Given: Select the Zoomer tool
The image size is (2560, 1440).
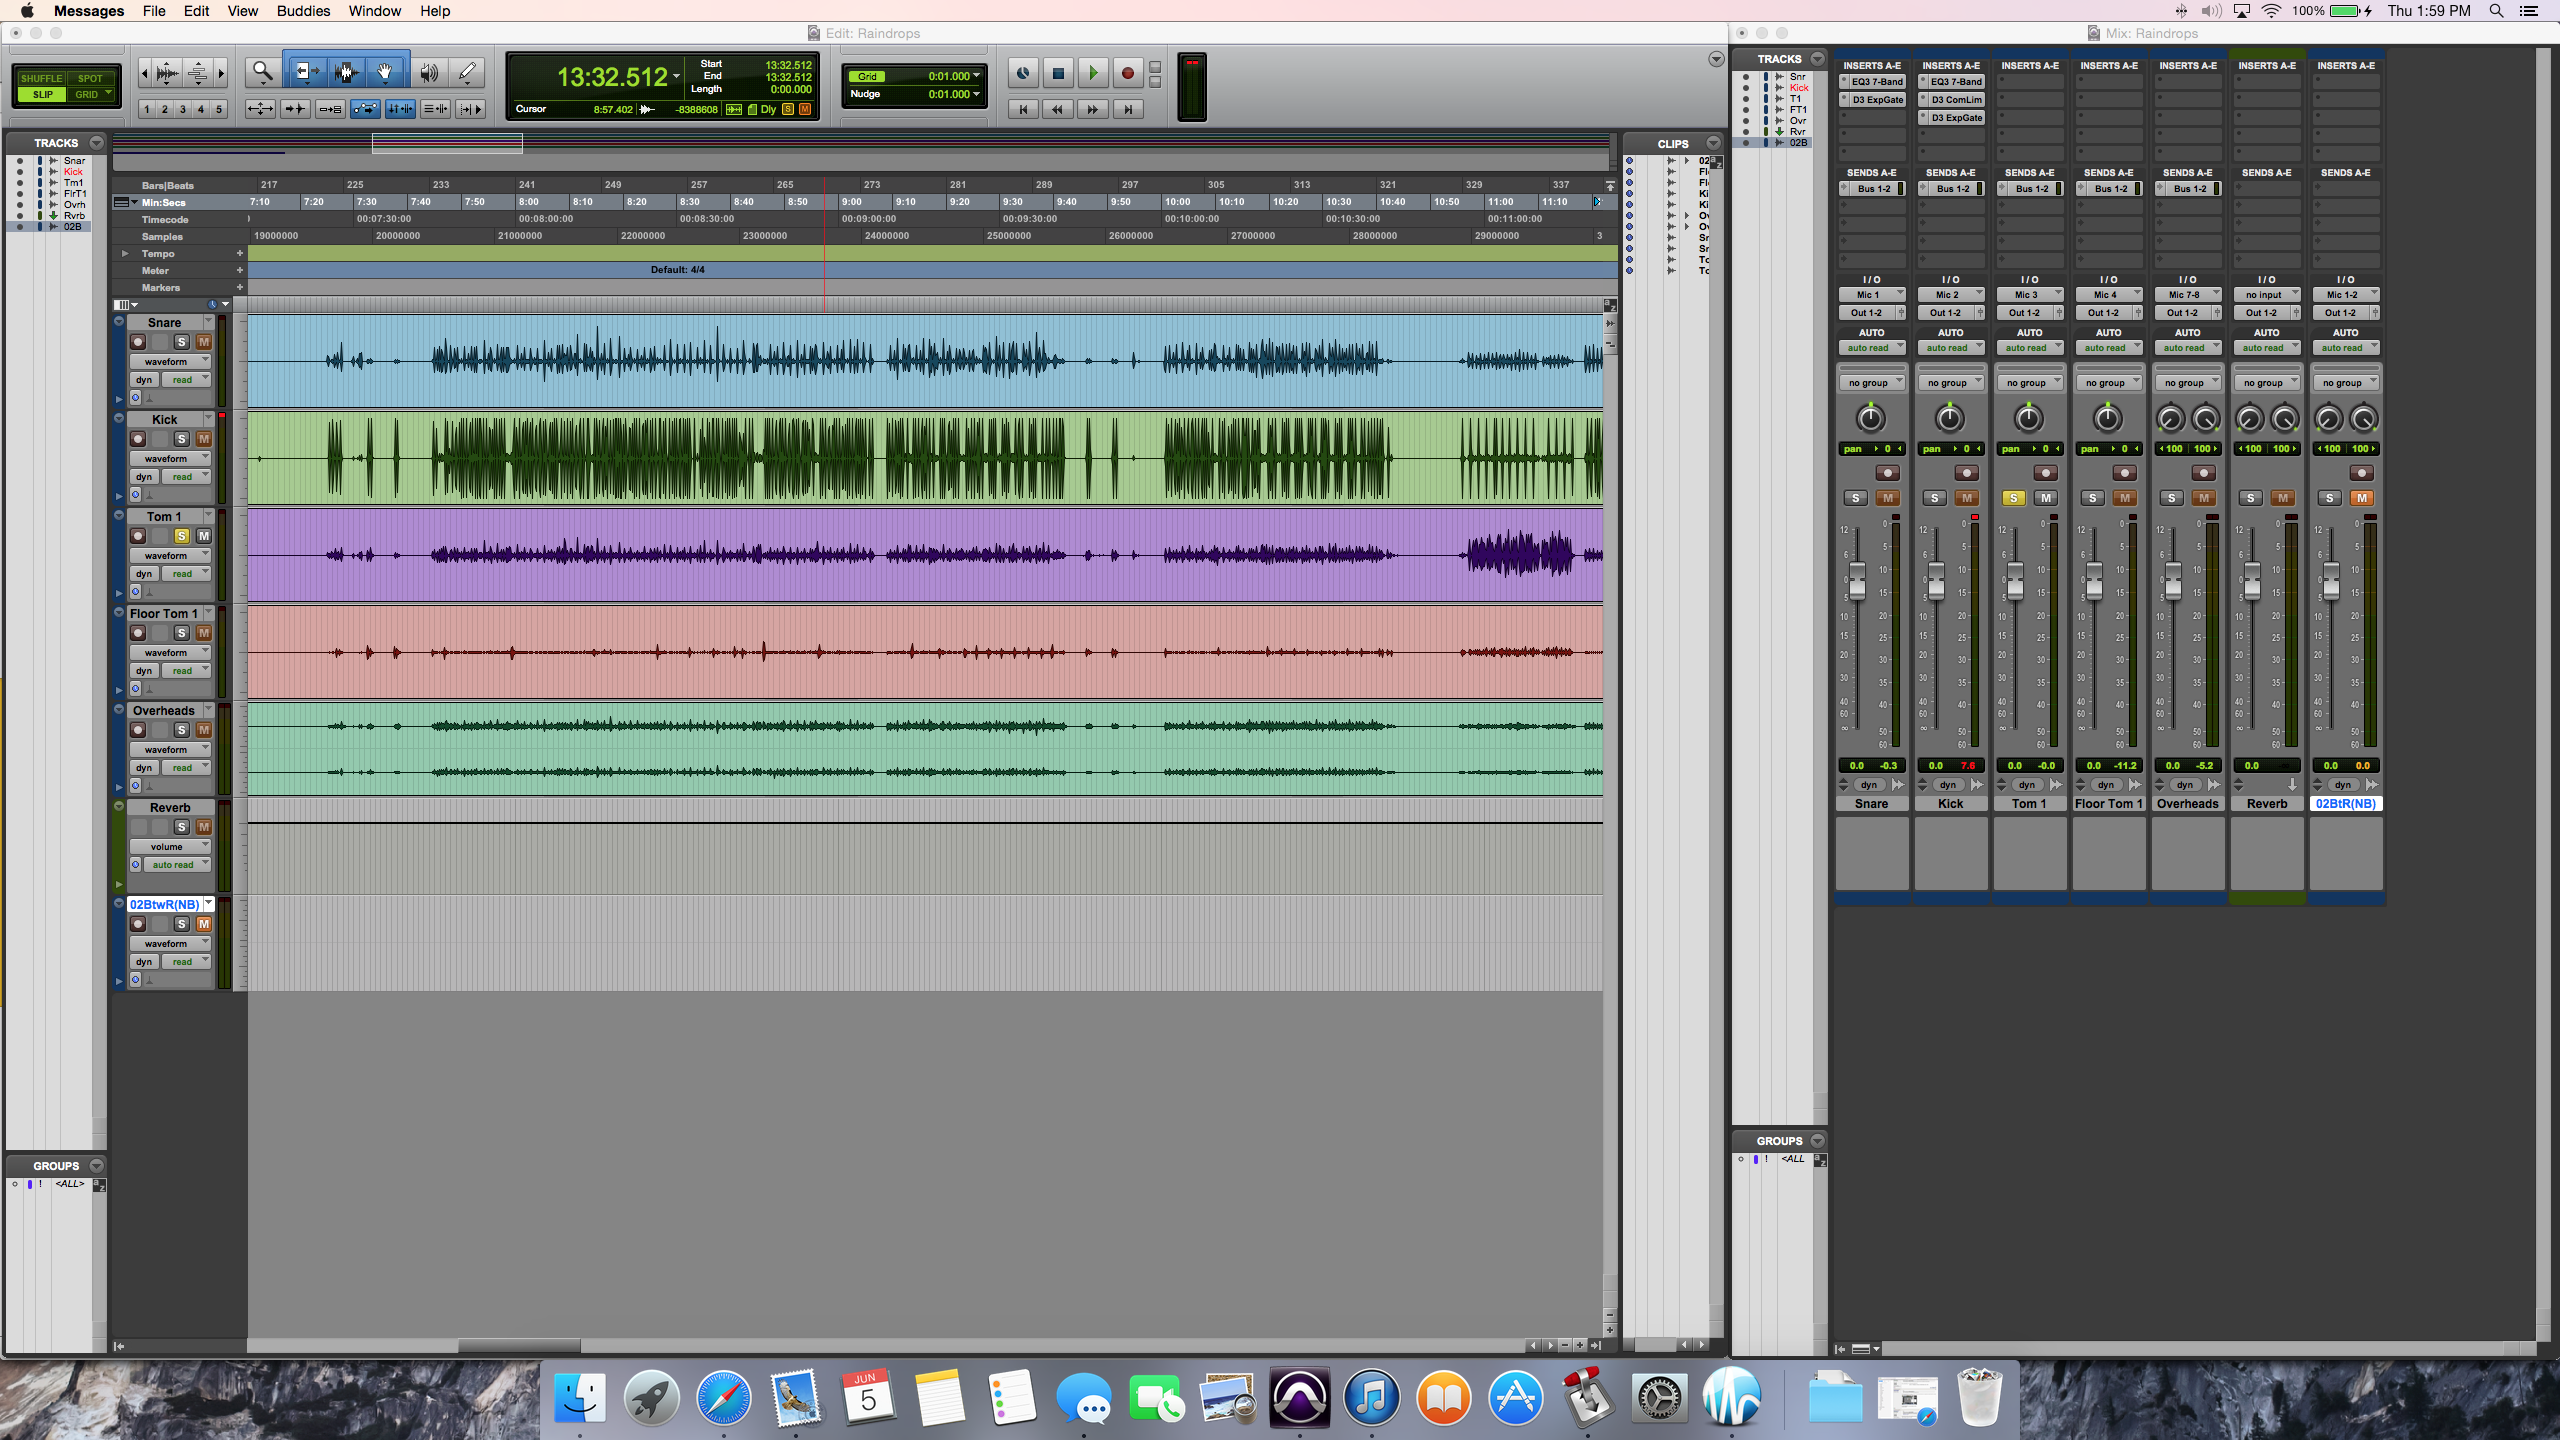Looking at the screenshot, I should [x=262, y=72].
